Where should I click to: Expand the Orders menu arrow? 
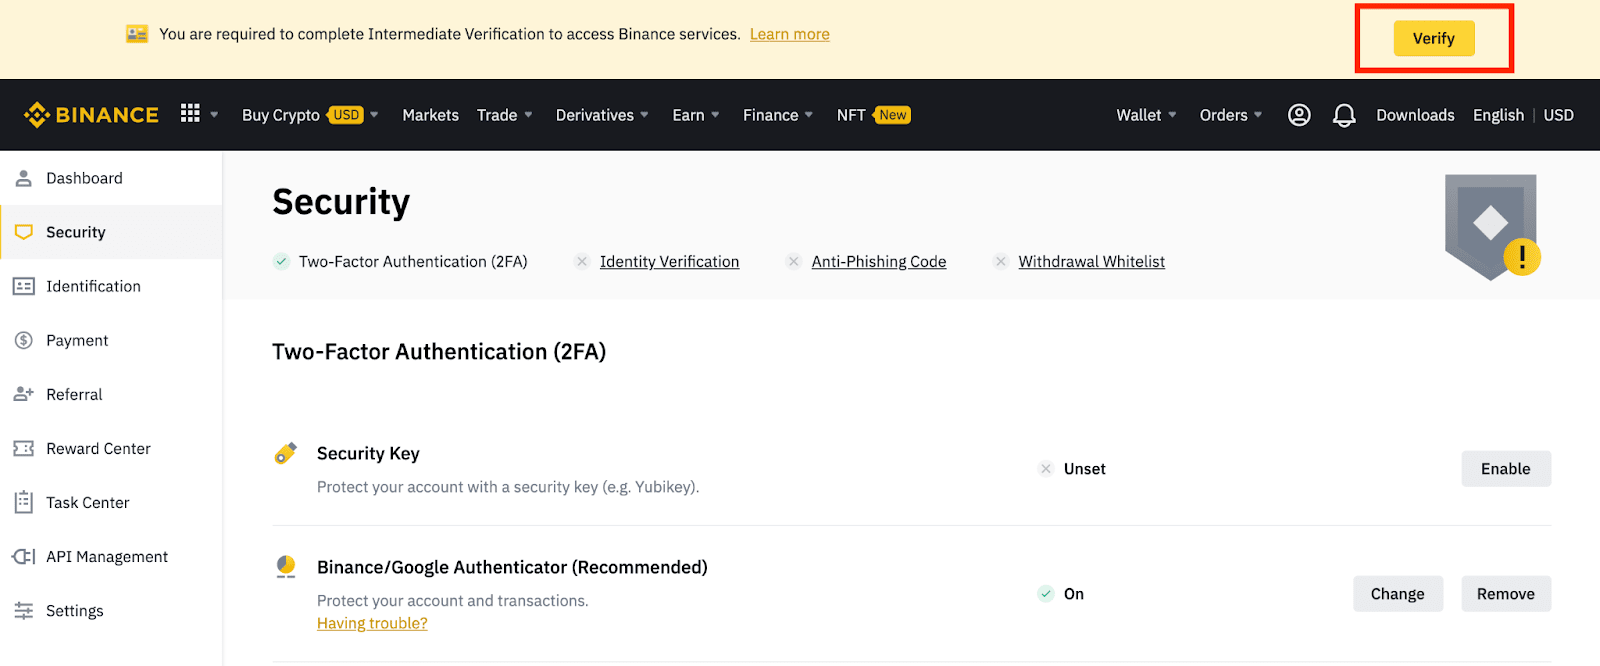pyautogui.click(x=1258, y=115)
